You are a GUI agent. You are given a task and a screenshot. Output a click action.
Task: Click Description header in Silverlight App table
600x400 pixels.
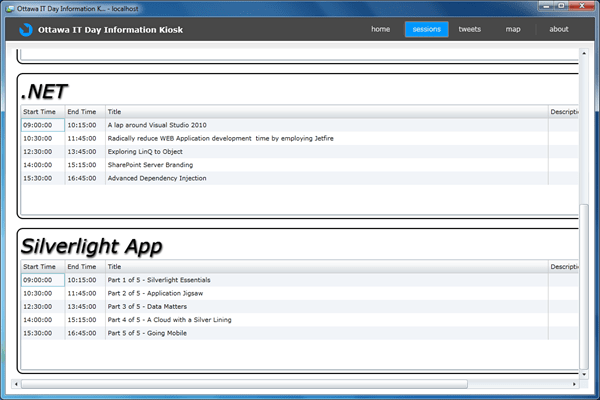(565, 267)
